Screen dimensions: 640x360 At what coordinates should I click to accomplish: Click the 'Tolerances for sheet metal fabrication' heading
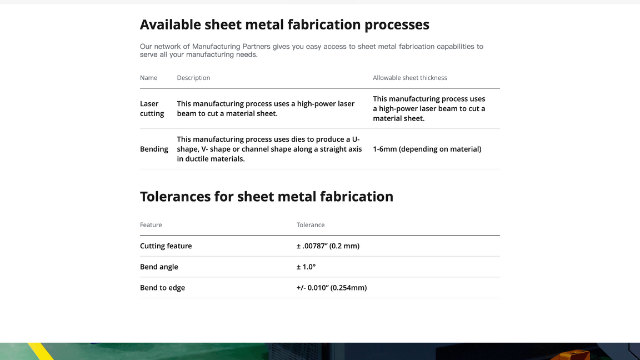(x=267, y=197)
